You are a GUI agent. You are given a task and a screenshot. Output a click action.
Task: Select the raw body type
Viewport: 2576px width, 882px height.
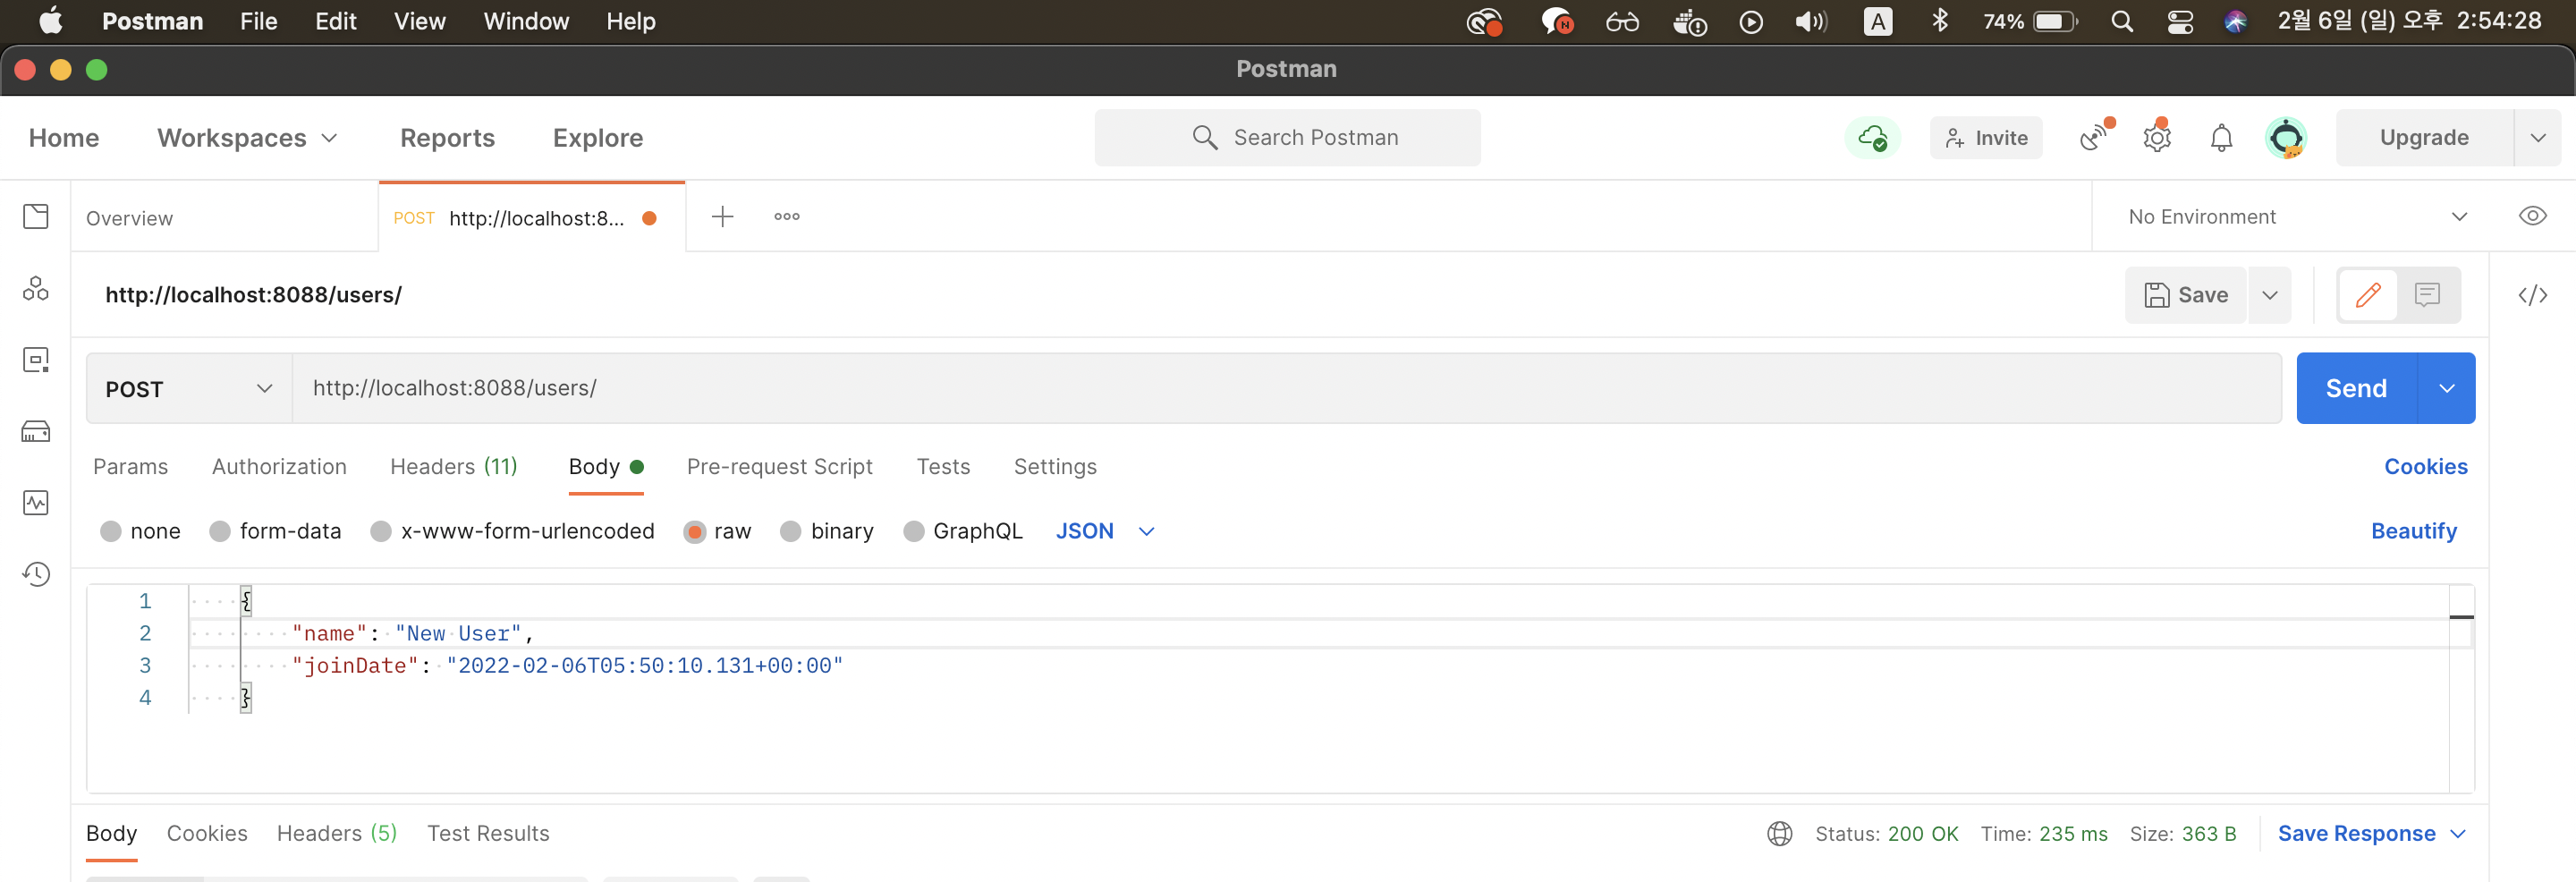pyautogui.click(x=694, y=531)
